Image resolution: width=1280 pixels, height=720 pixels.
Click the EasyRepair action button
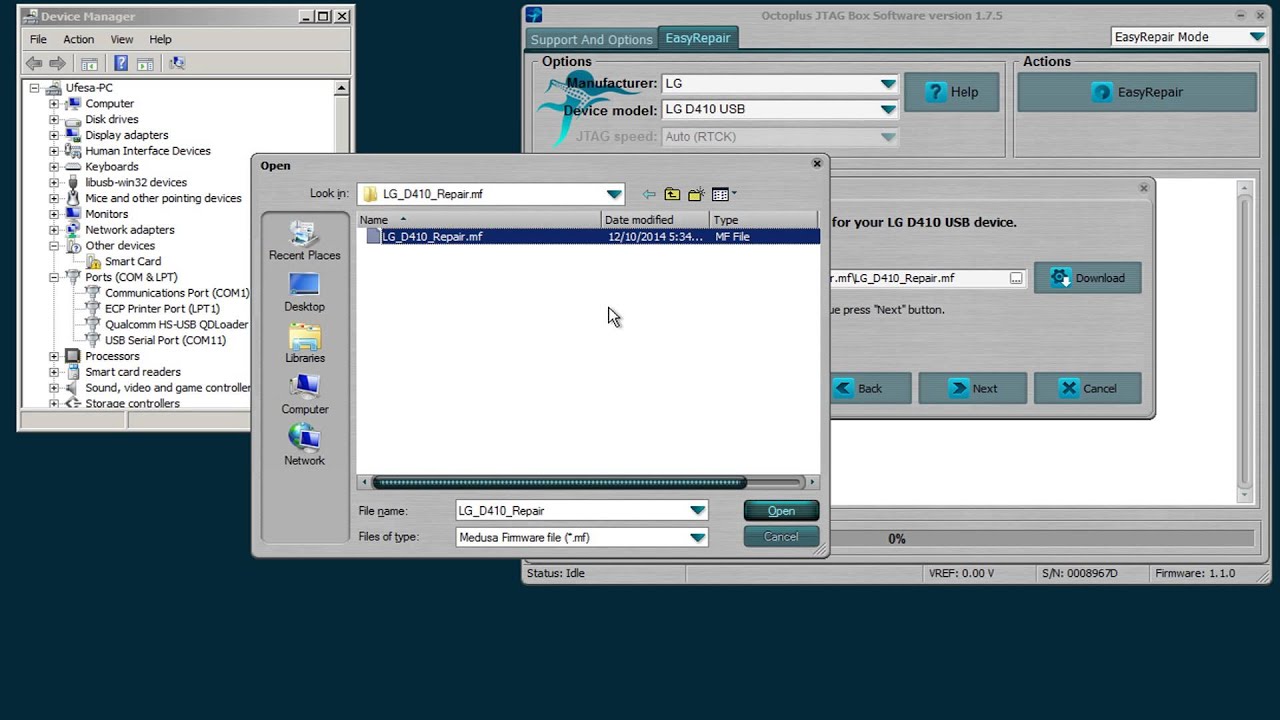pos(1137,92)
